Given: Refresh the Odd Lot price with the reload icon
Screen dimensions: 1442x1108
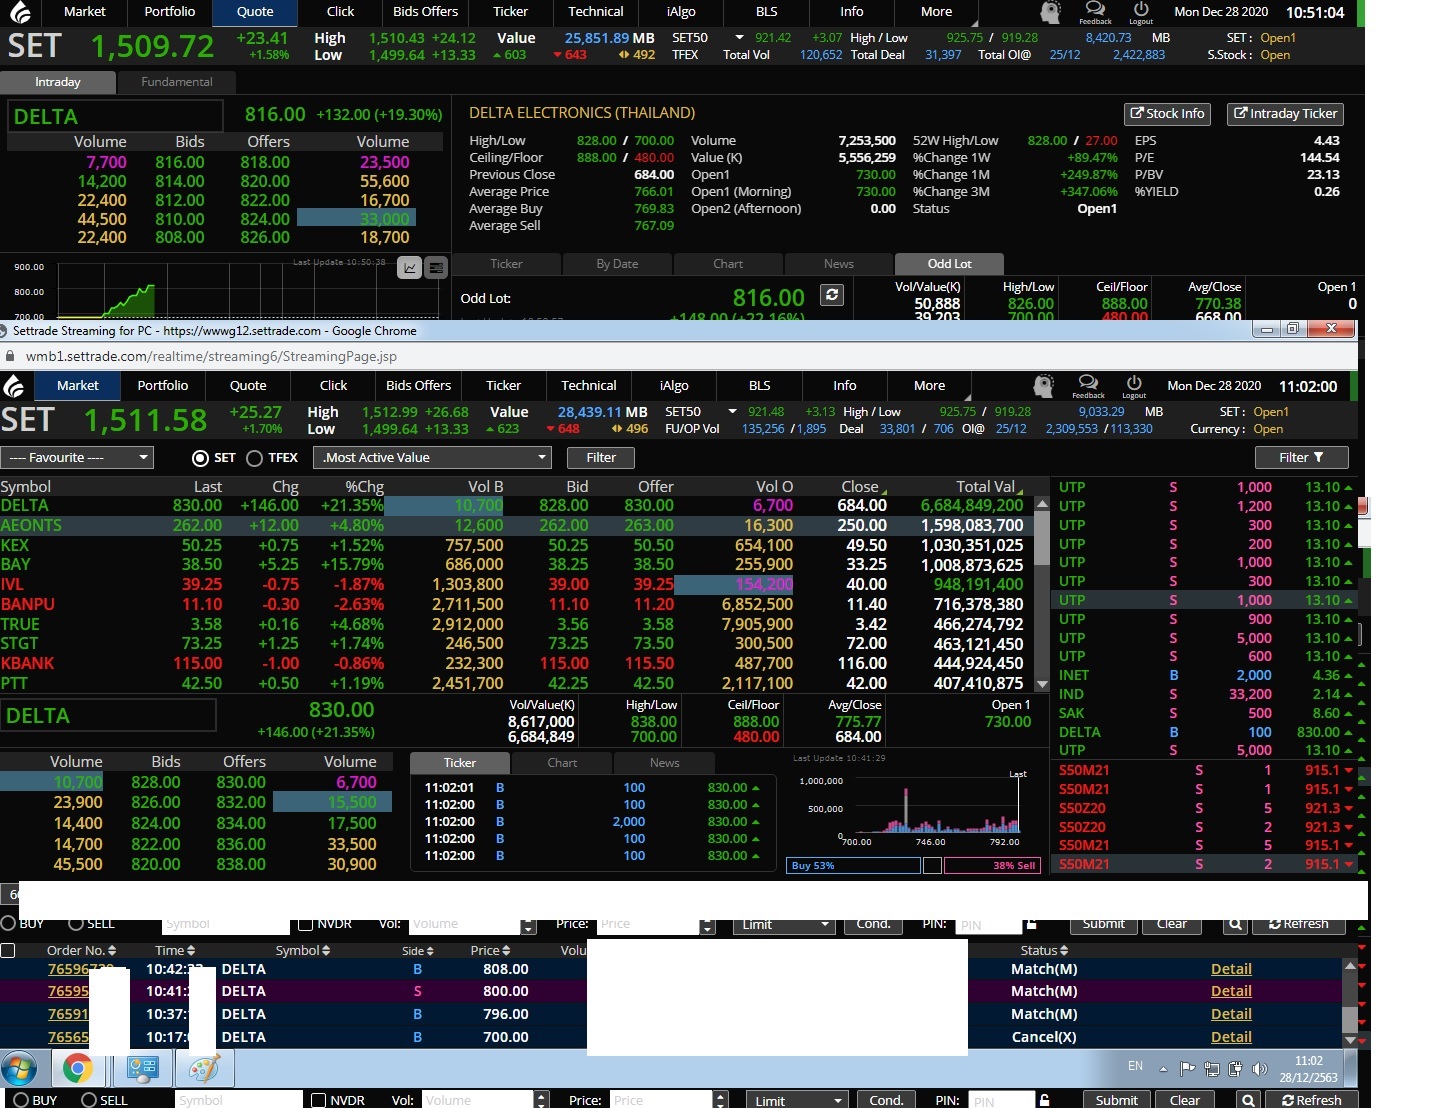Looking at the screenshot, I should [831, 295].
